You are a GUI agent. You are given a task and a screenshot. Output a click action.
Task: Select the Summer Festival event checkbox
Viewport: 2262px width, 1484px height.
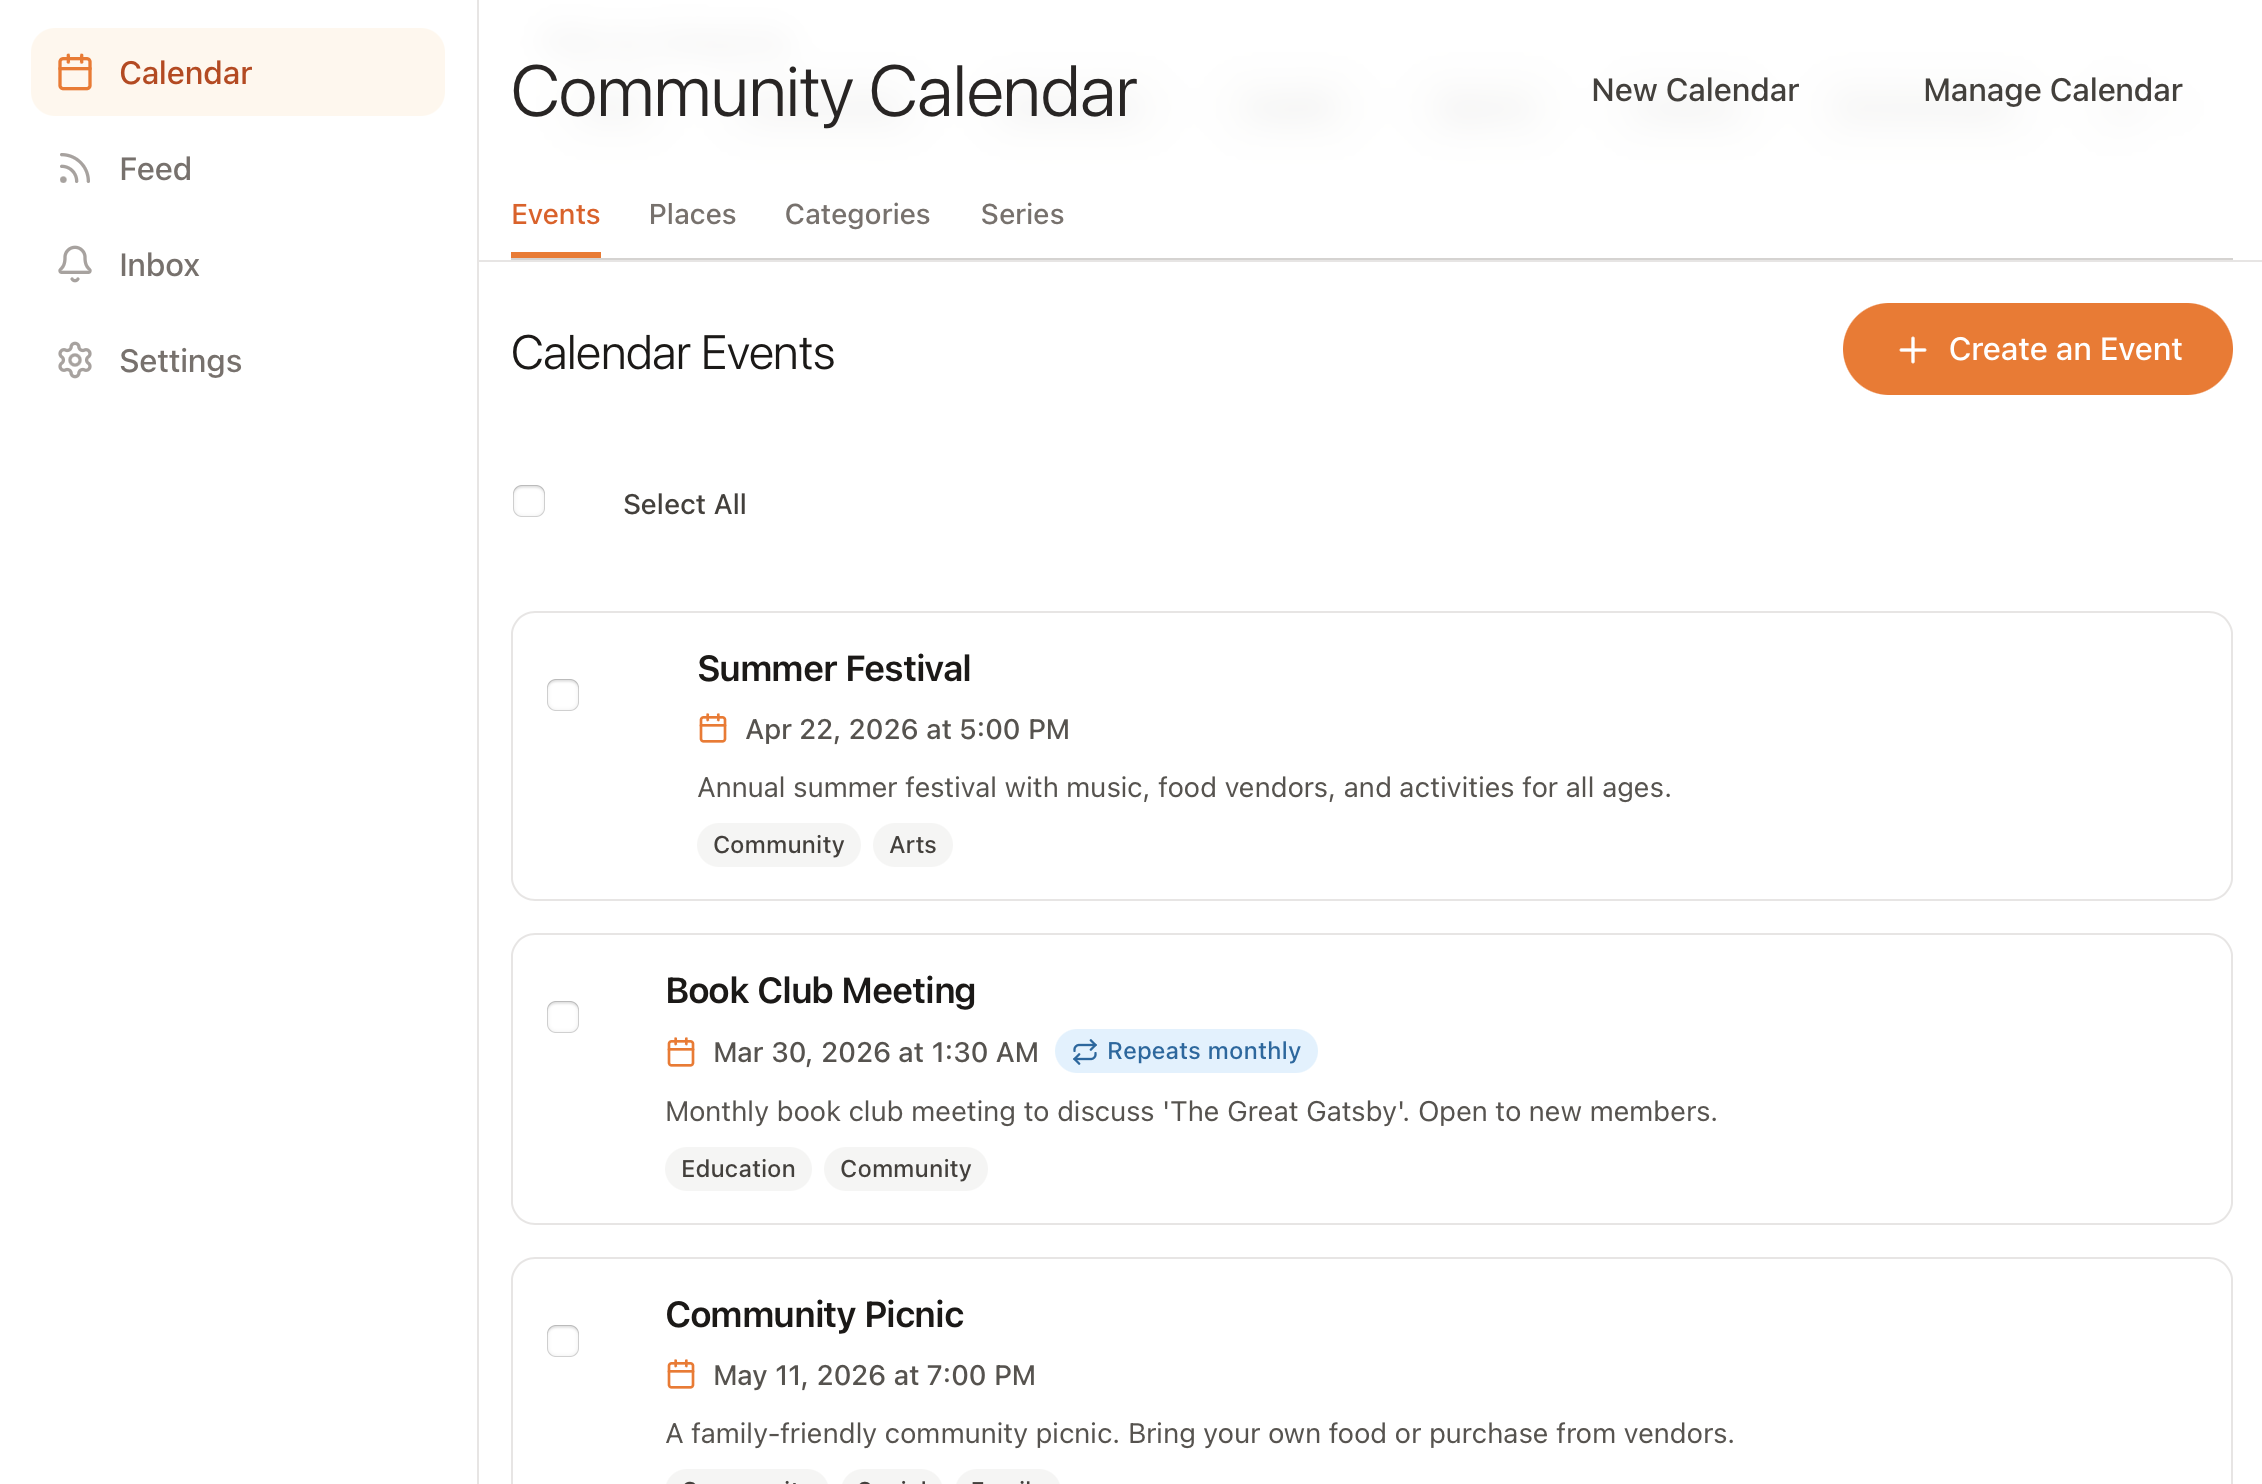(563, 694)
